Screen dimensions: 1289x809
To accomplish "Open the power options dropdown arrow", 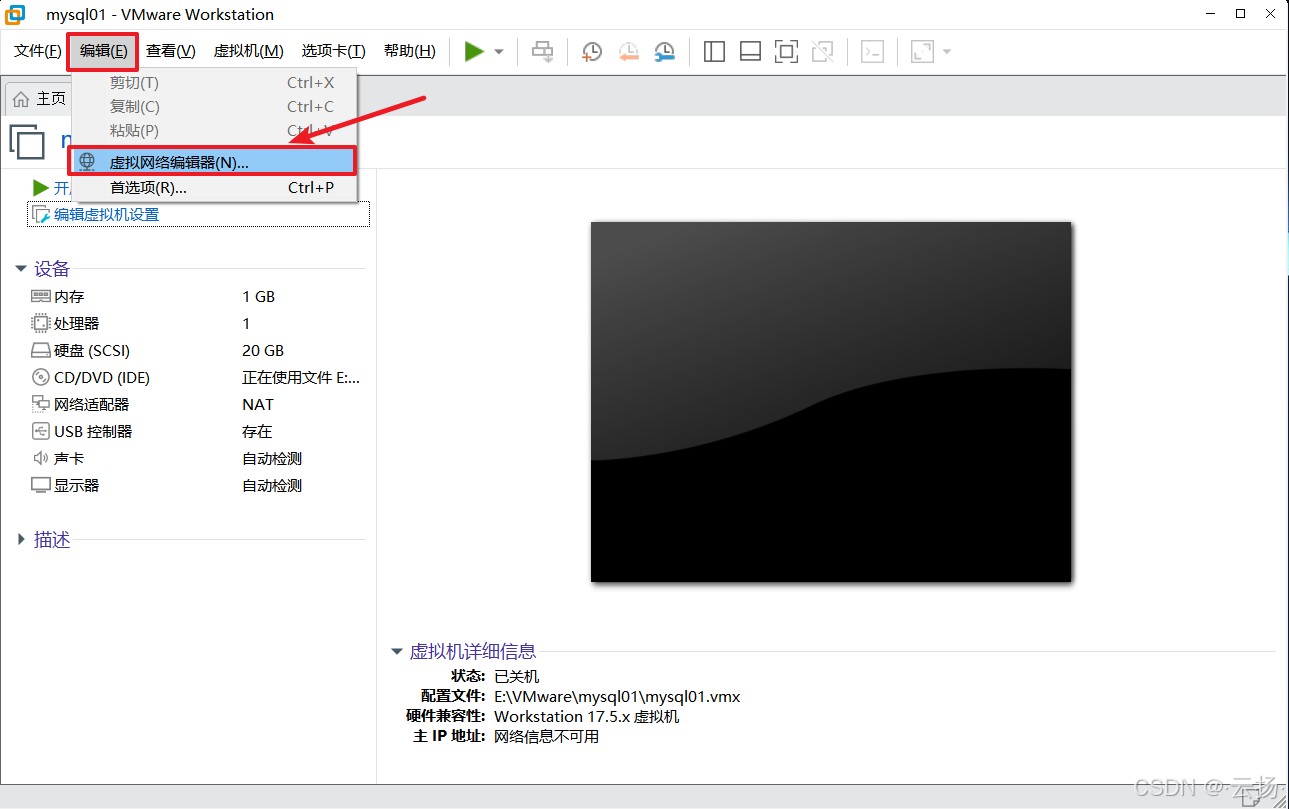I will click(x=499, y=52).
